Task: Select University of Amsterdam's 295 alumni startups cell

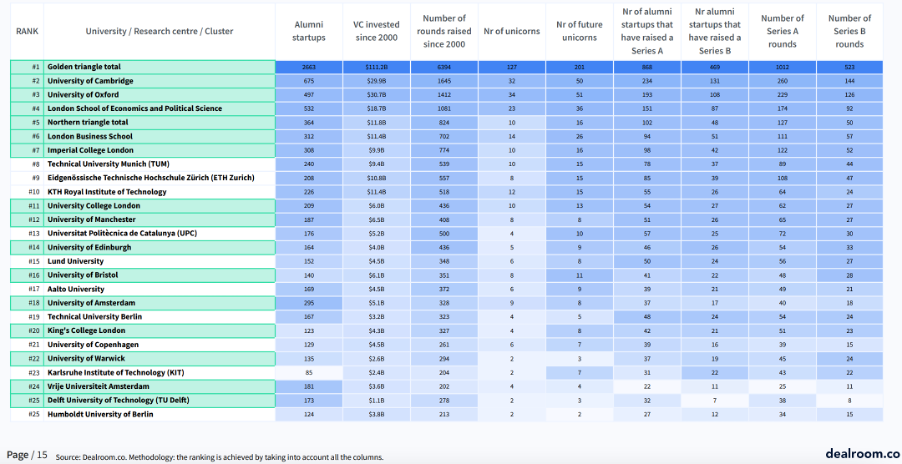Action: tap(309, 302)
